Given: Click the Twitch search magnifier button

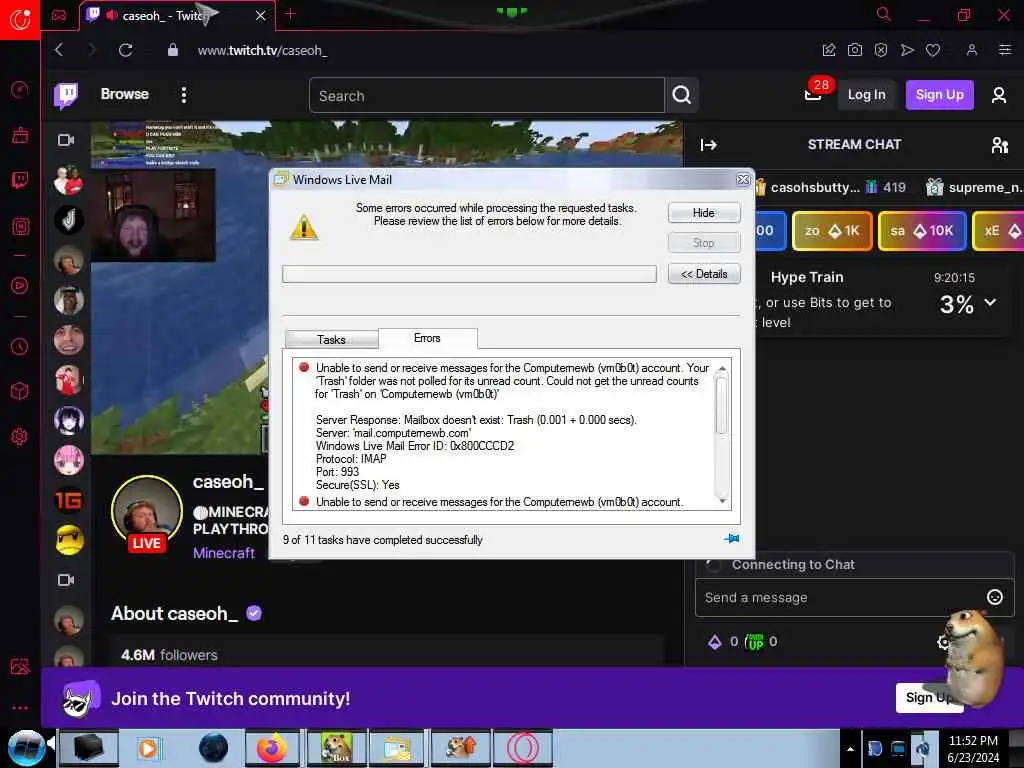Looking at the screenshot, I should 682,95.
